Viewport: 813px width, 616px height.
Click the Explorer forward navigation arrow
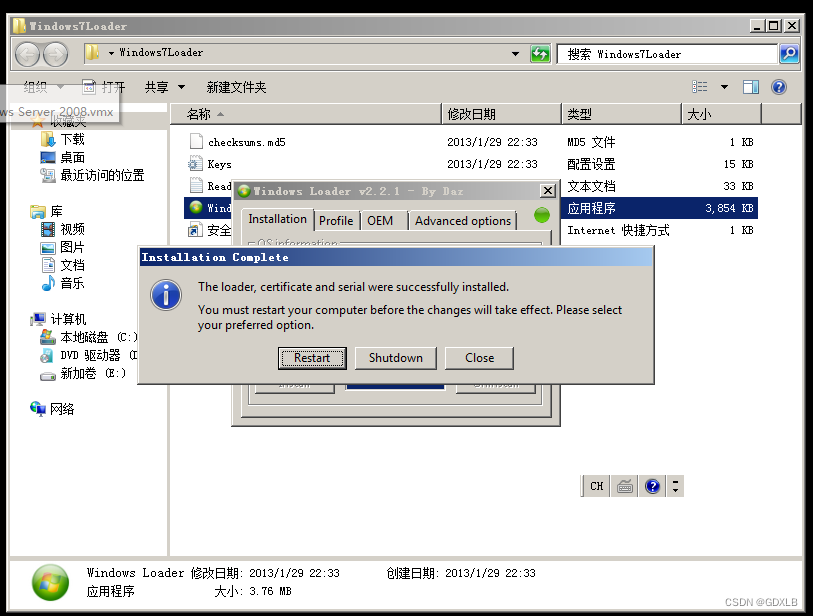tap(55, 54)
